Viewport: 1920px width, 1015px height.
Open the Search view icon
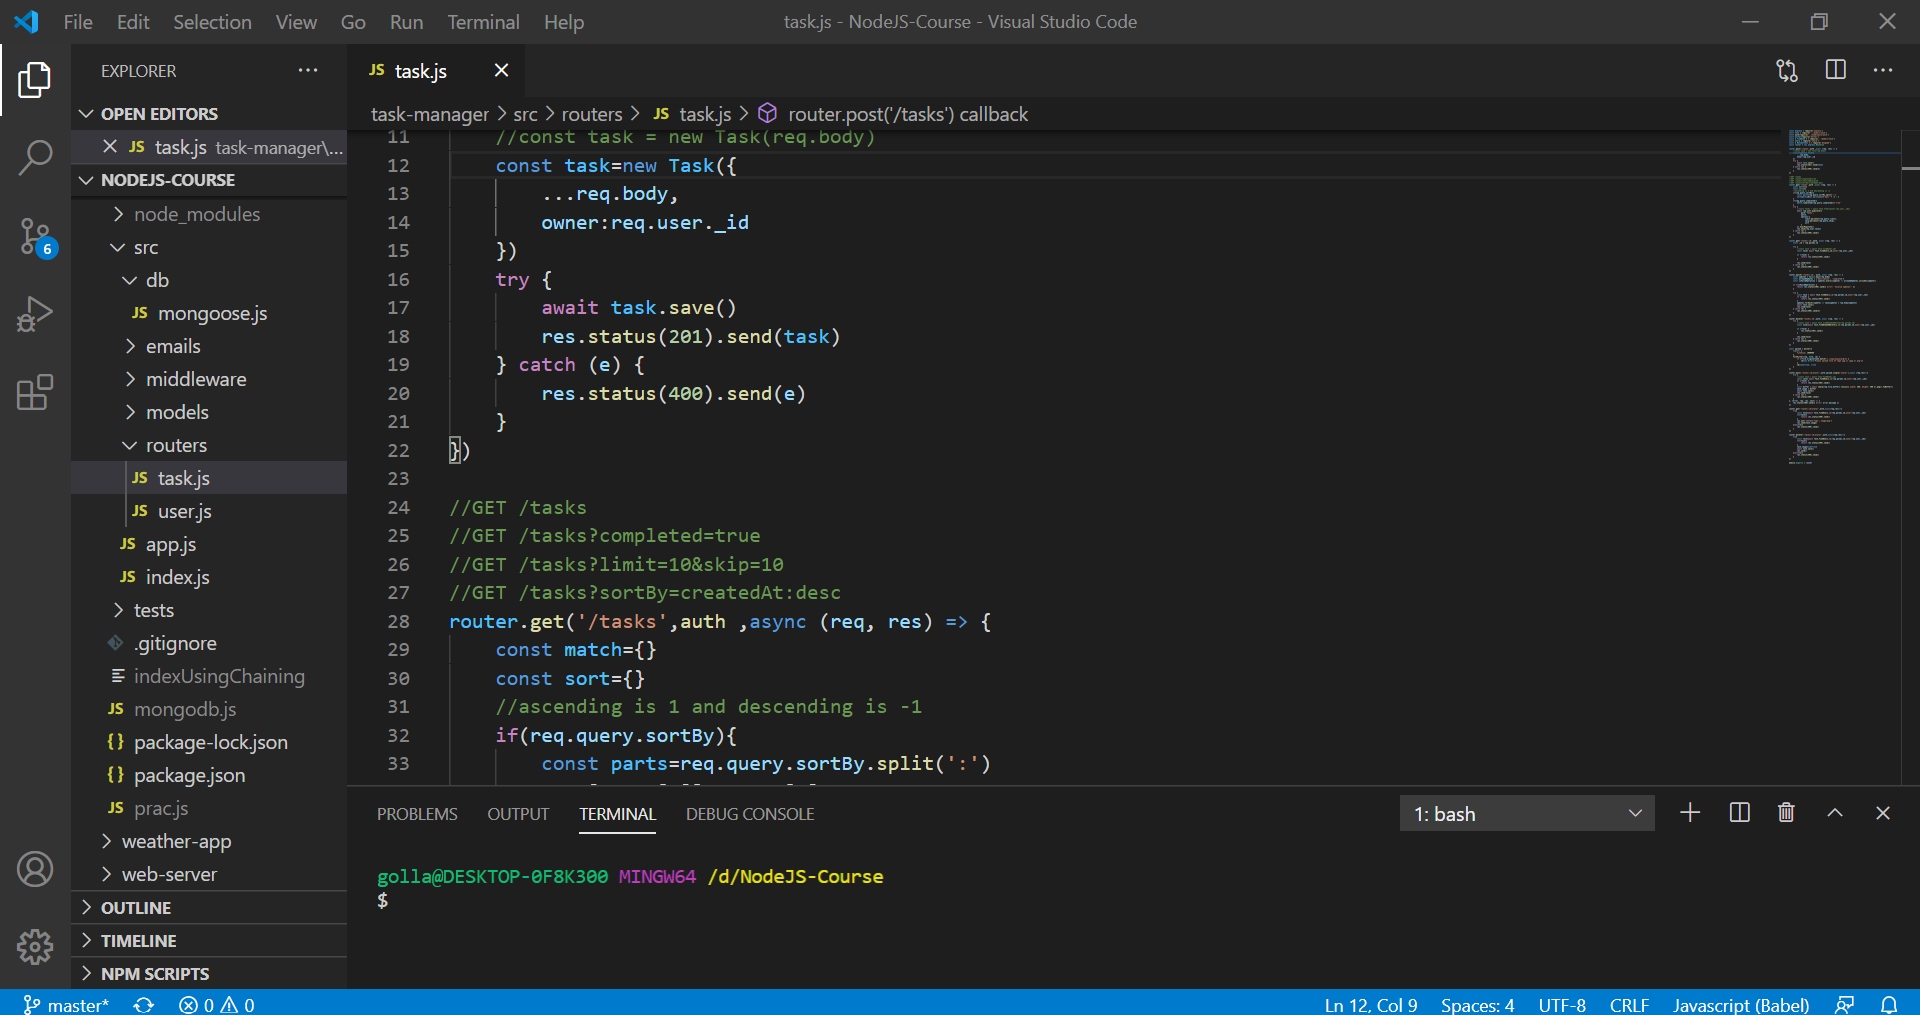(35, 158)
